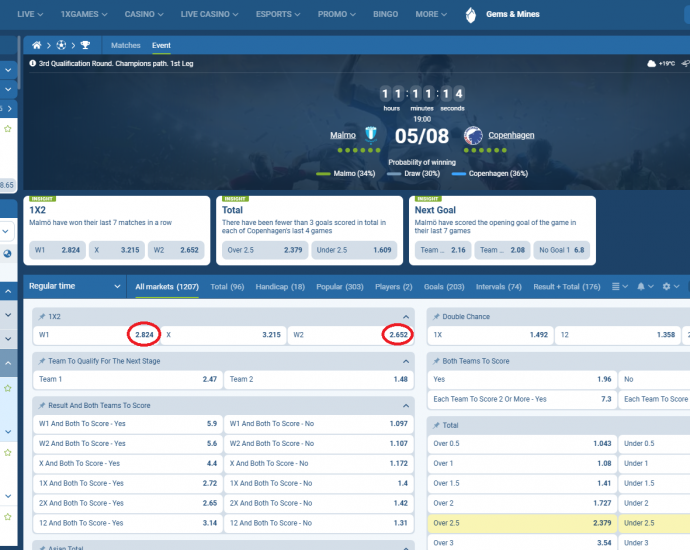Open the PROMO menu
The height and width of the screenshot is (550, 690).
coord(337,15)
